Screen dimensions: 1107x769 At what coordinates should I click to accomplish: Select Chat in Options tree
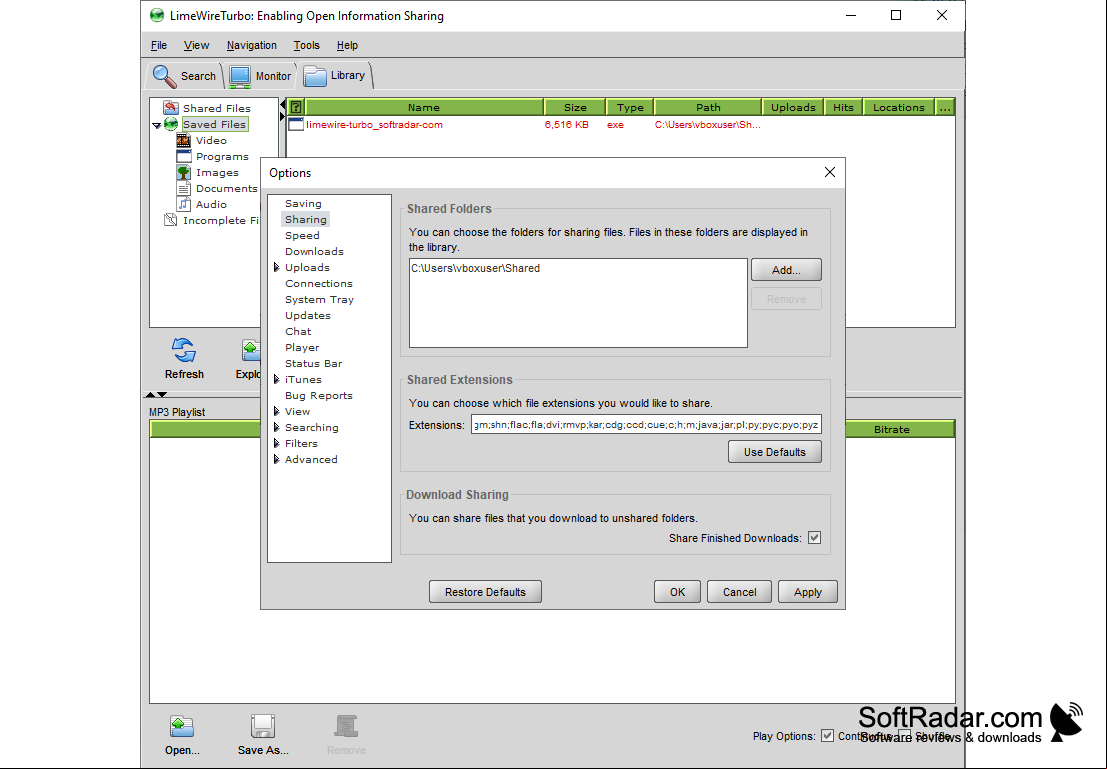click(x=298, y=332)
